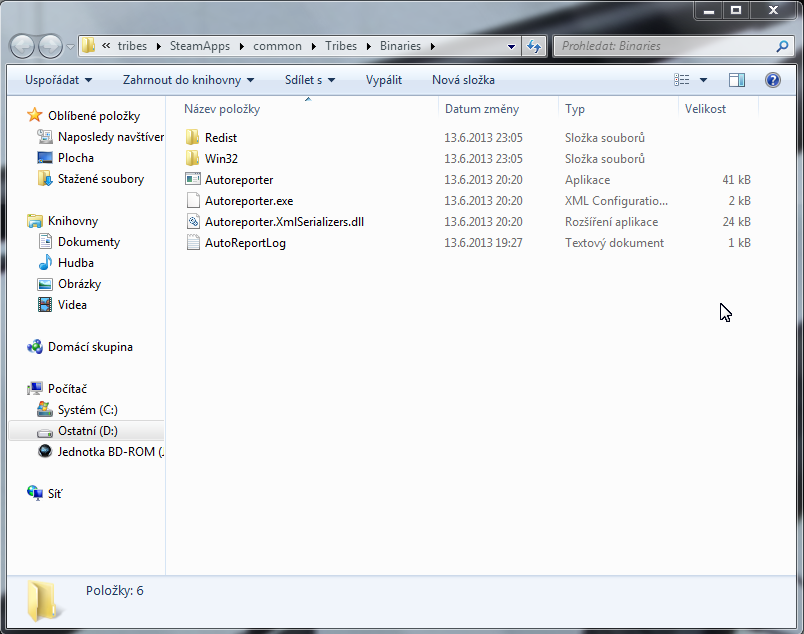Click the Obrázky library icon
This screenshot has width=804, height=634.
[x=45, y=284]
